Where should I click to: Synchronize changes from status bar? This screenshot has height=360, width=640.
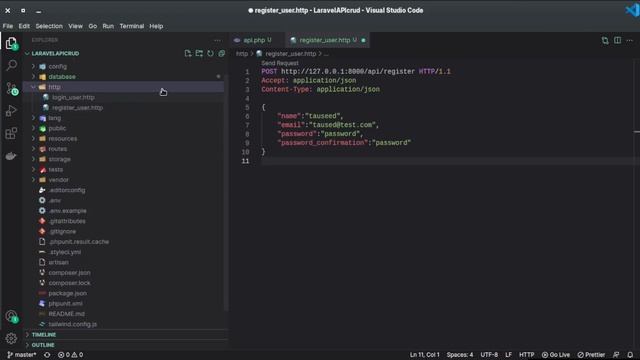pyautogui.click(x=47, y=355)
